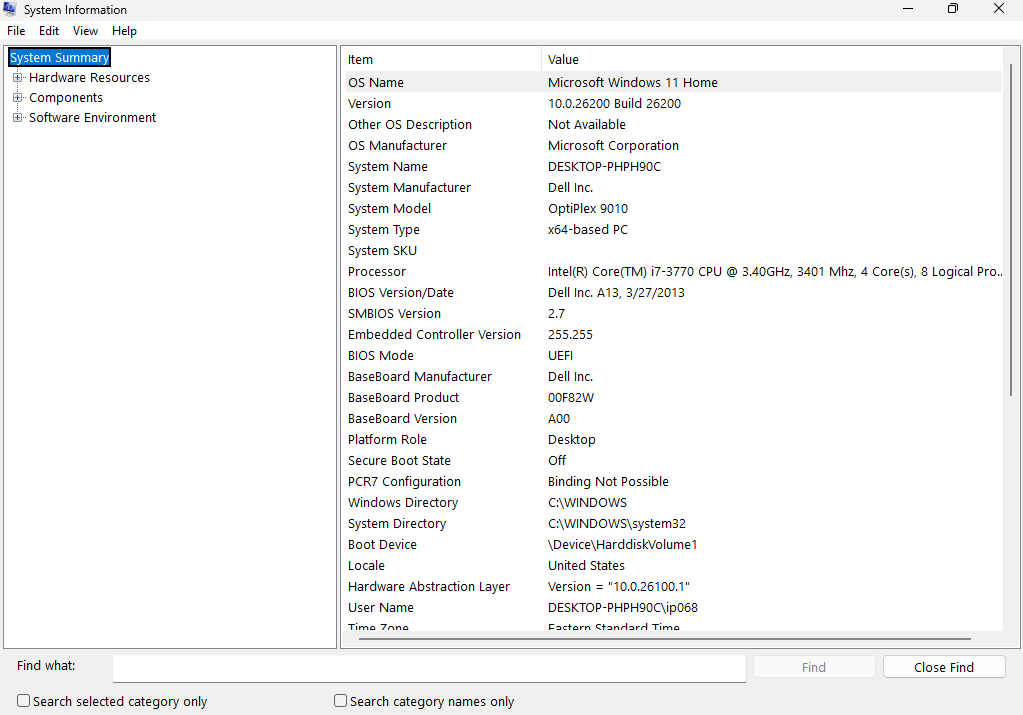Image resolution: width=1023 pixels, height=715 pixels.
Task: Click inside the Find what text field
Action: pyautogui.click(x=428, y=668)
